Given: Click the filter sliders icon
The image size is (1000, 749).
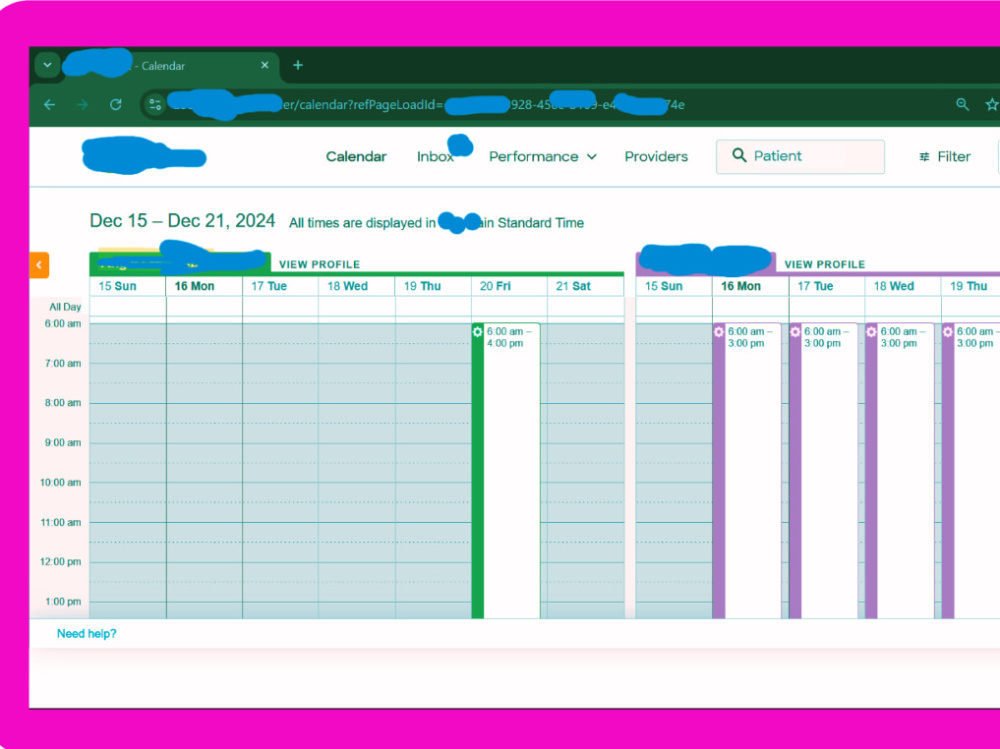Looking at the screenshot, I should coord(924,157).
